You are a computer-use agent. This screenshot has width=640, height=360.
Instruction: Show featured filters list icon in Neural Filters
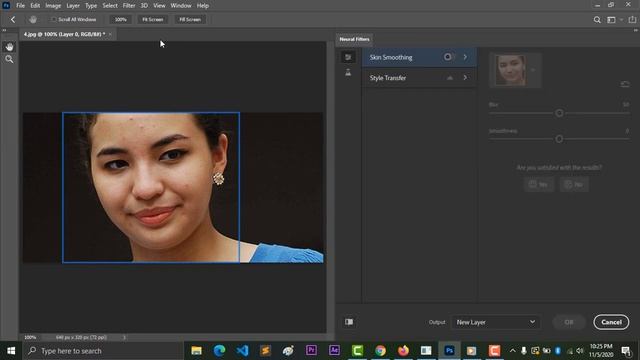click(x=348, y=57)
